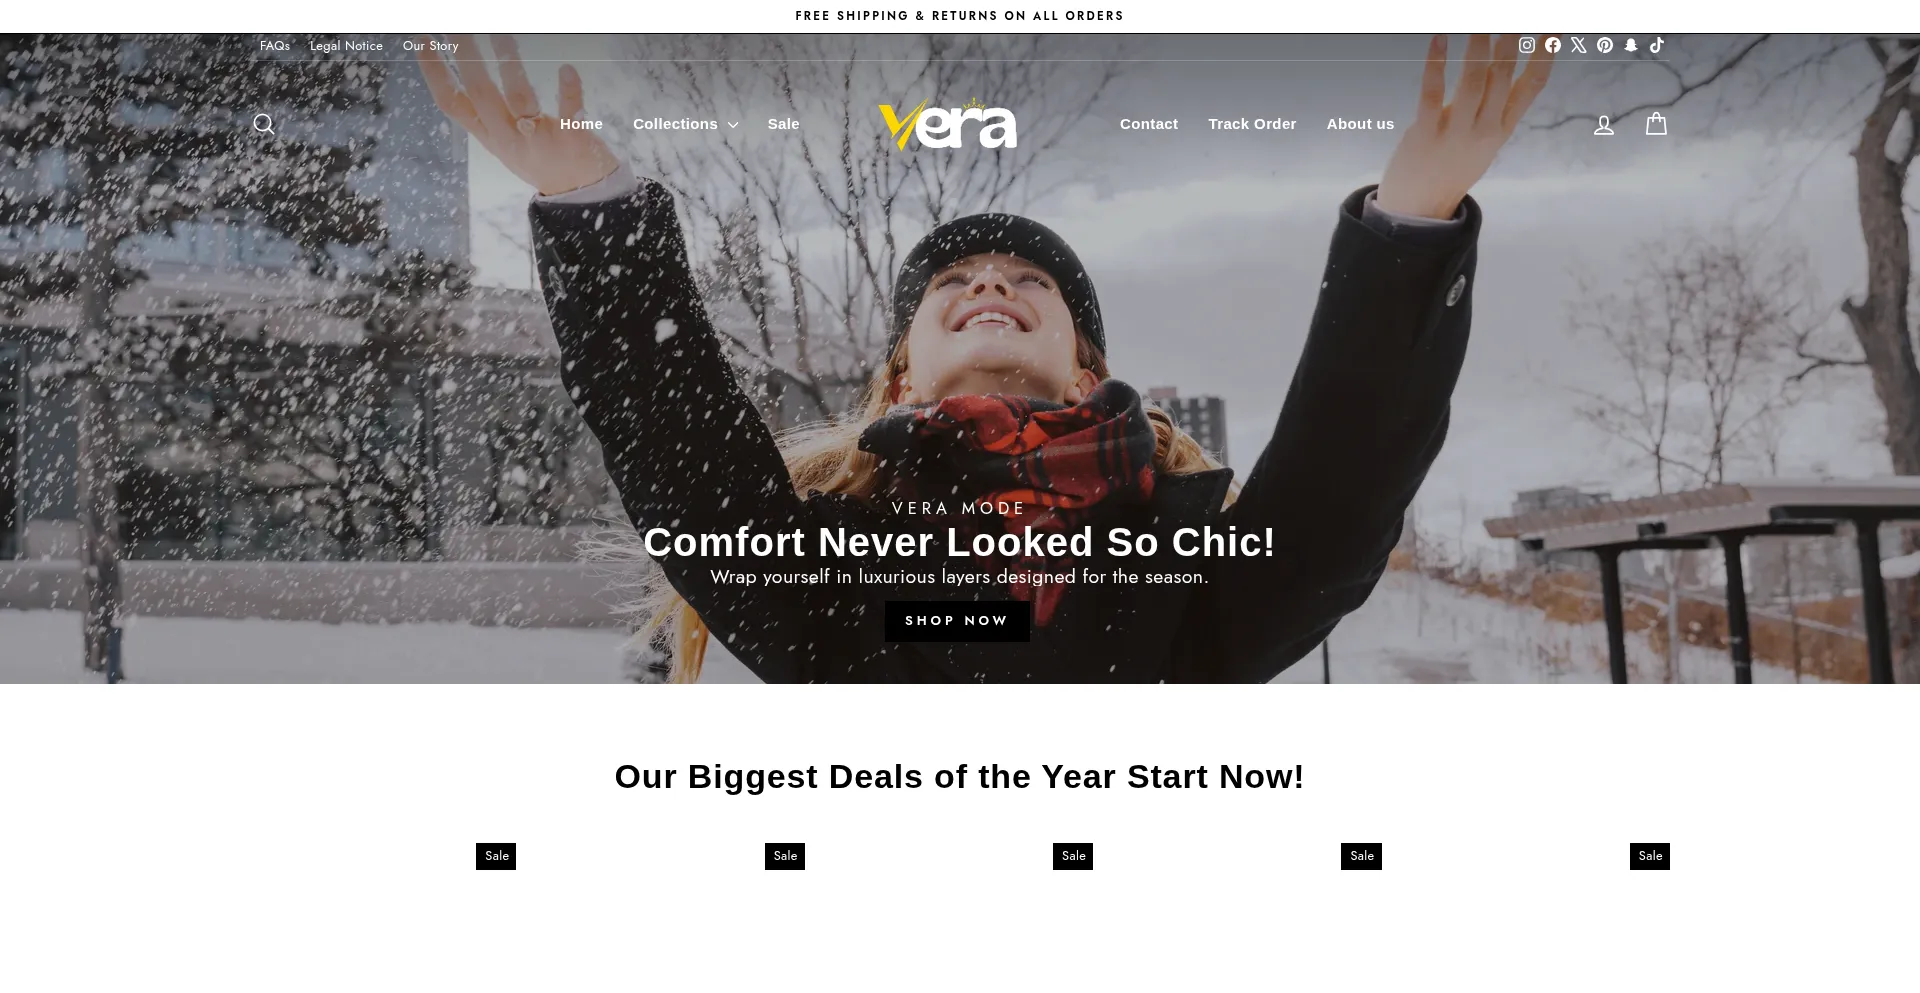Open the Contact page link
The width and height of the screenshot is (1920, 993).
[1149, 124]
